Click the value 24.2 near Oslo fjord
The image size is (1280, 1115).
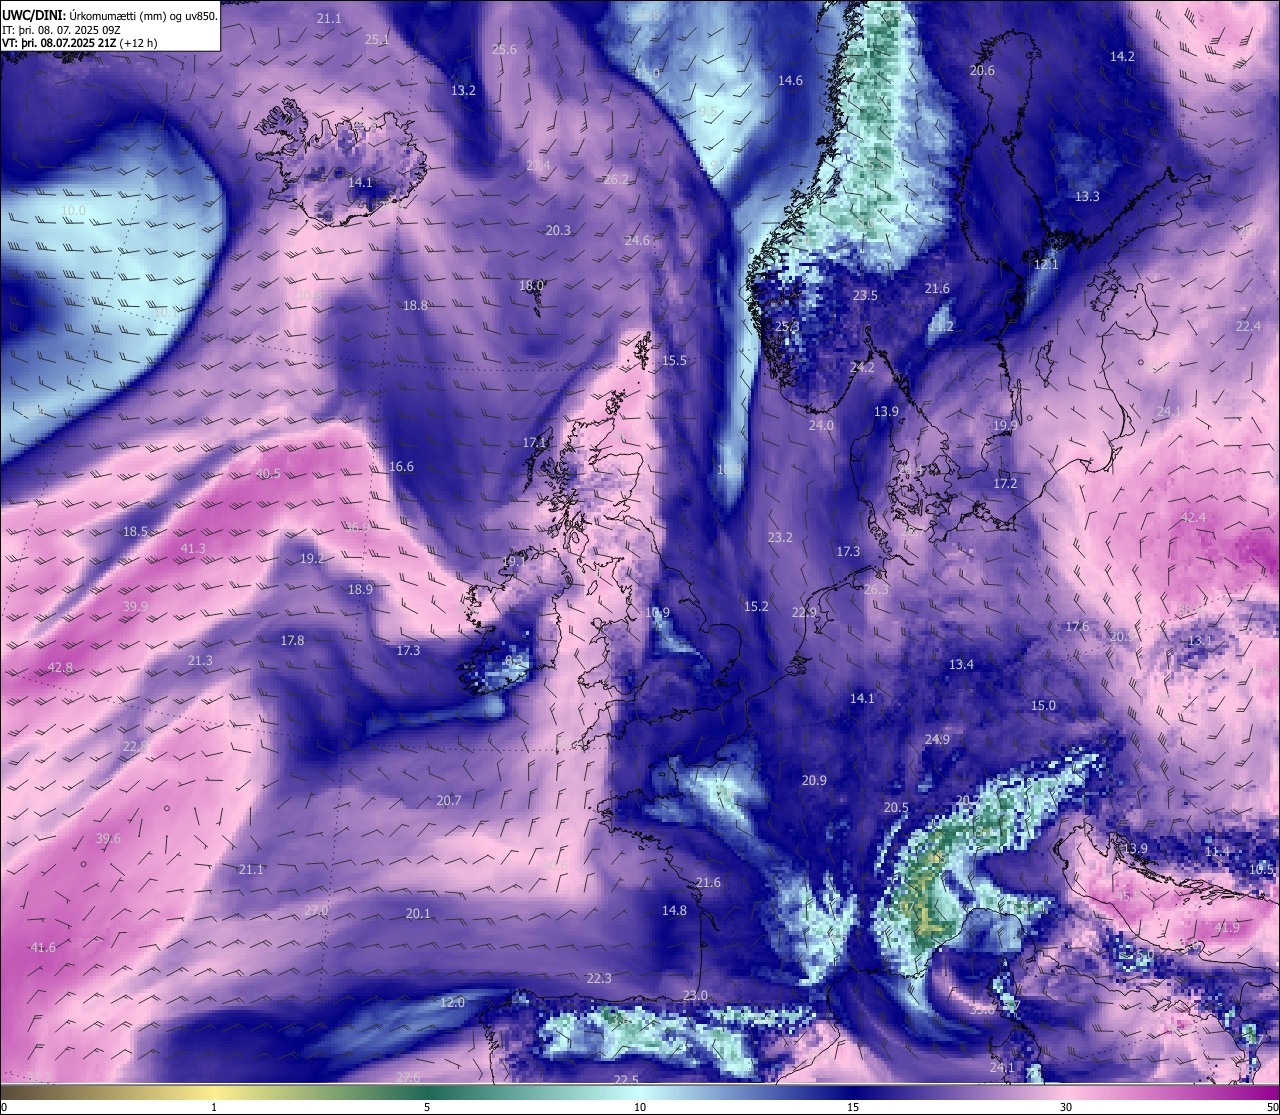pyautogui.click(x=862, y=367)
